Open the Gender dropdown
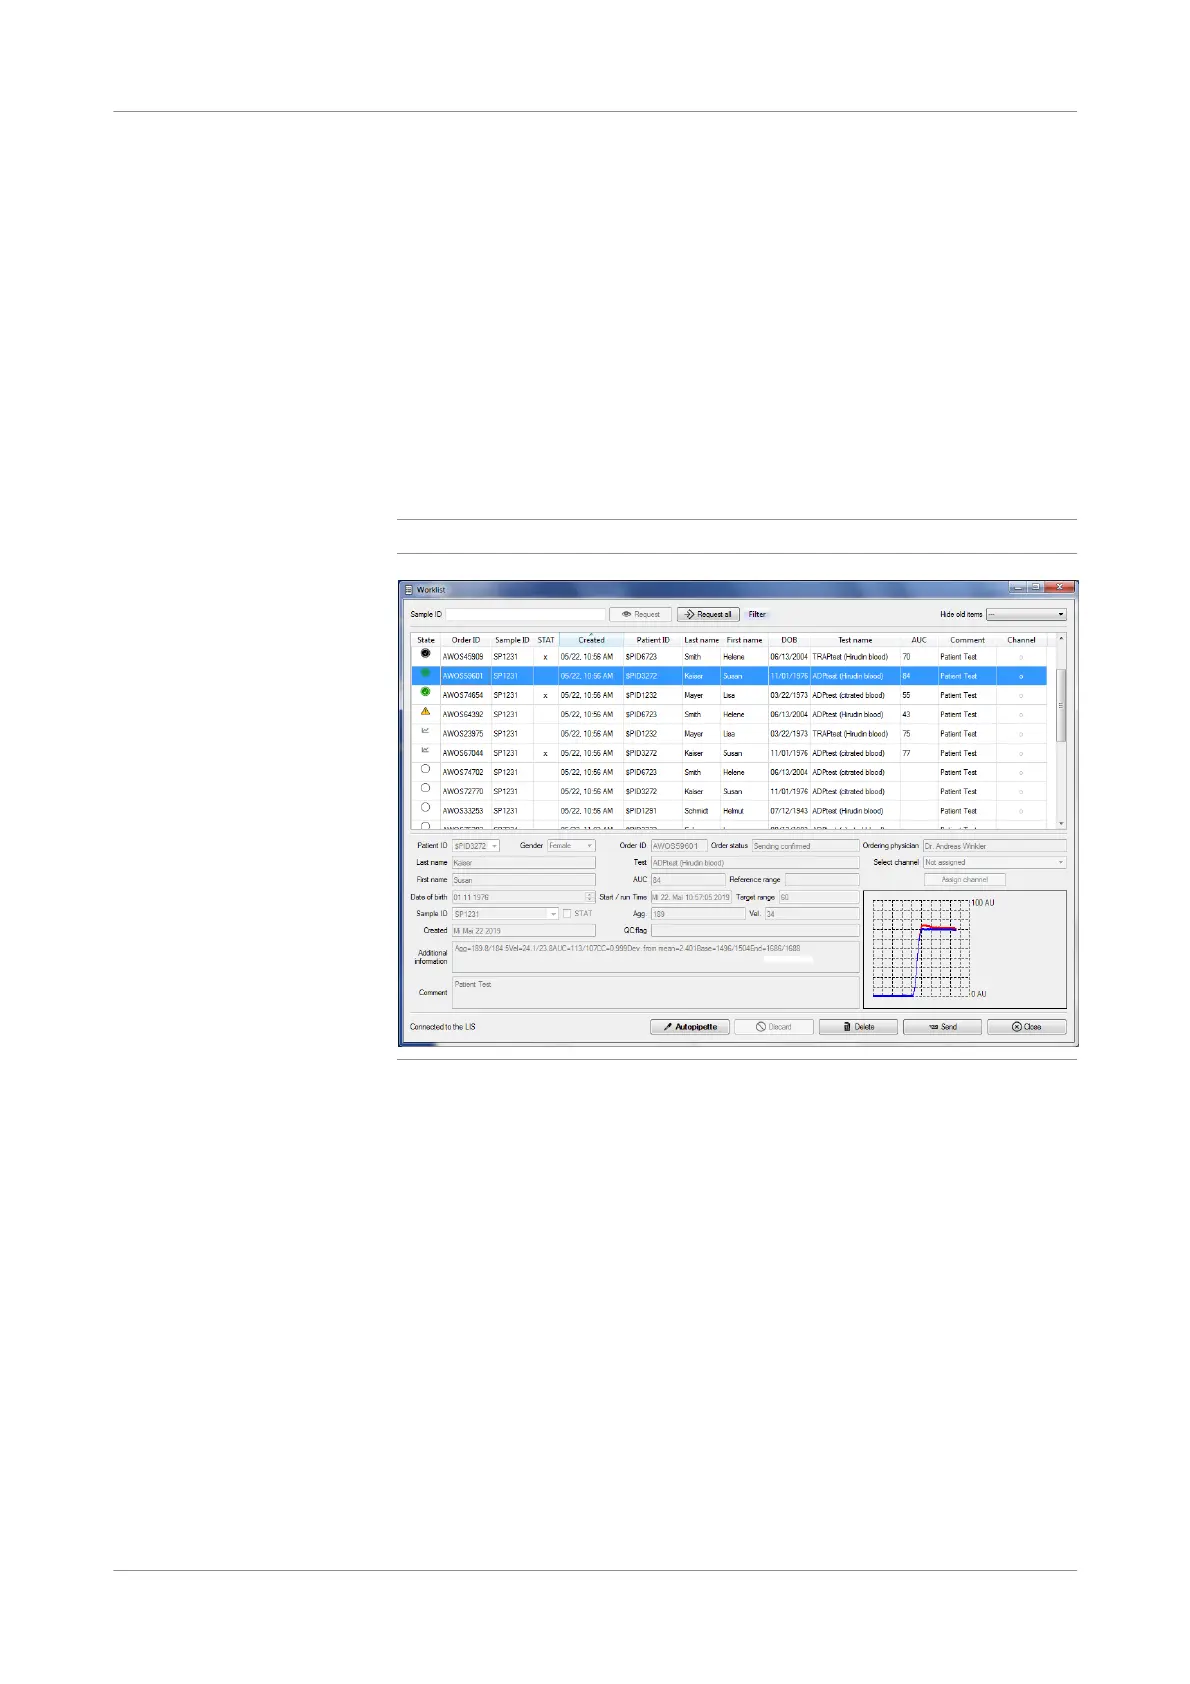 click(571, 846)
